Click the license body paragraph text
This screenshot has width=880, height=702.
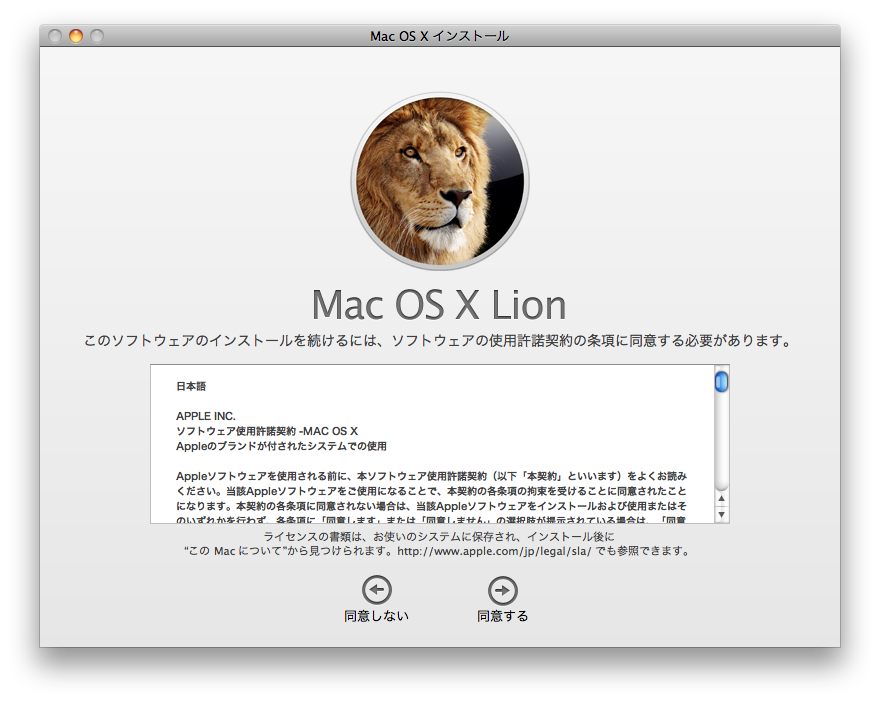(431, 491)
